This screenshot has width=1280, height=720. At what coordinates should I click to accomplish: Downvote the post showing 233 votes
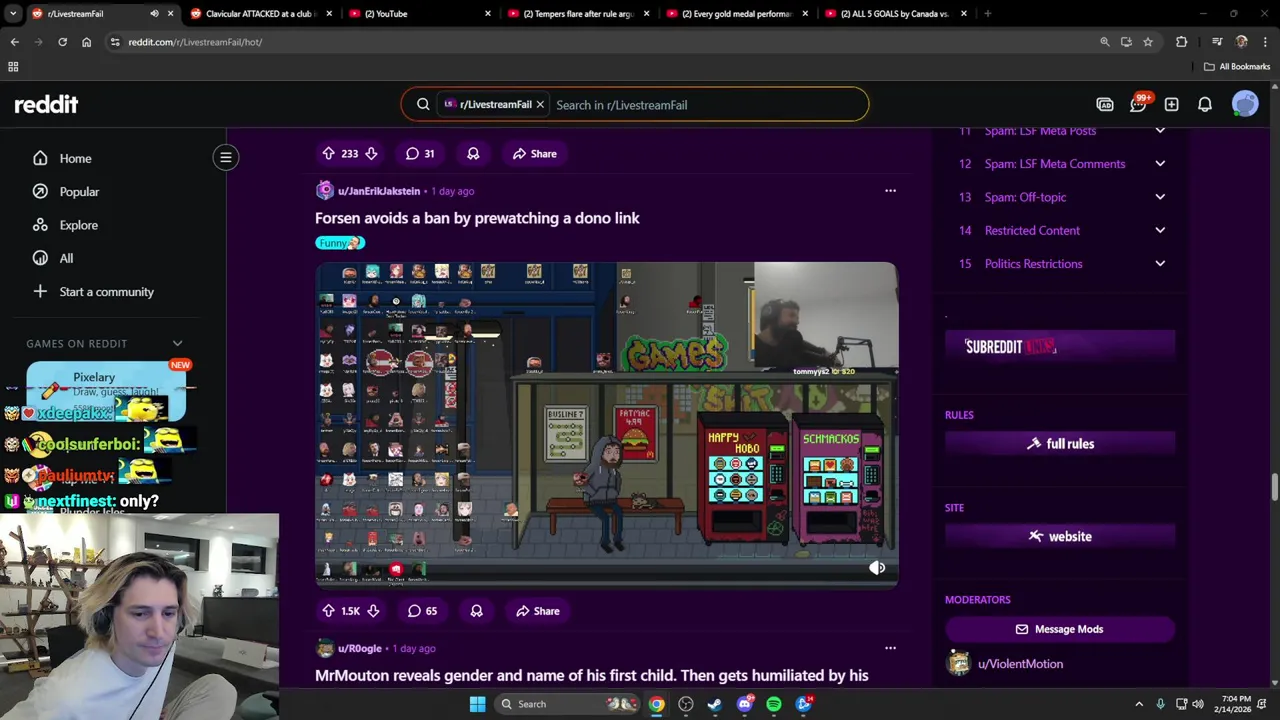(371, 154)
